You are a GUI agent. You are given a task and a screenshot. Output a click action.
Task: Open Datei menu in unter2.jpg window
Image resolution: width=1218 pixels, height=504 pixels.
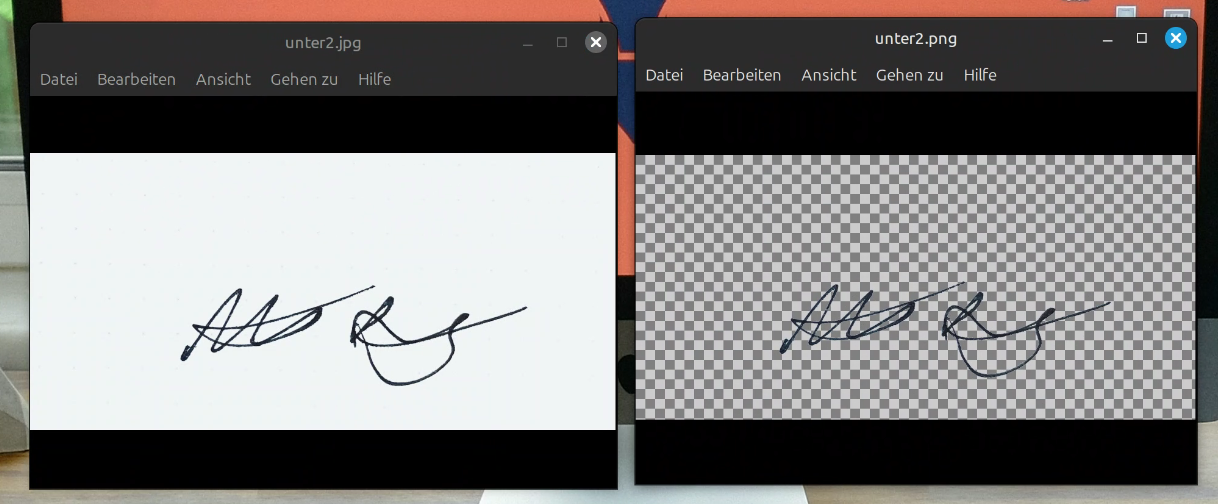click(59, 80)
